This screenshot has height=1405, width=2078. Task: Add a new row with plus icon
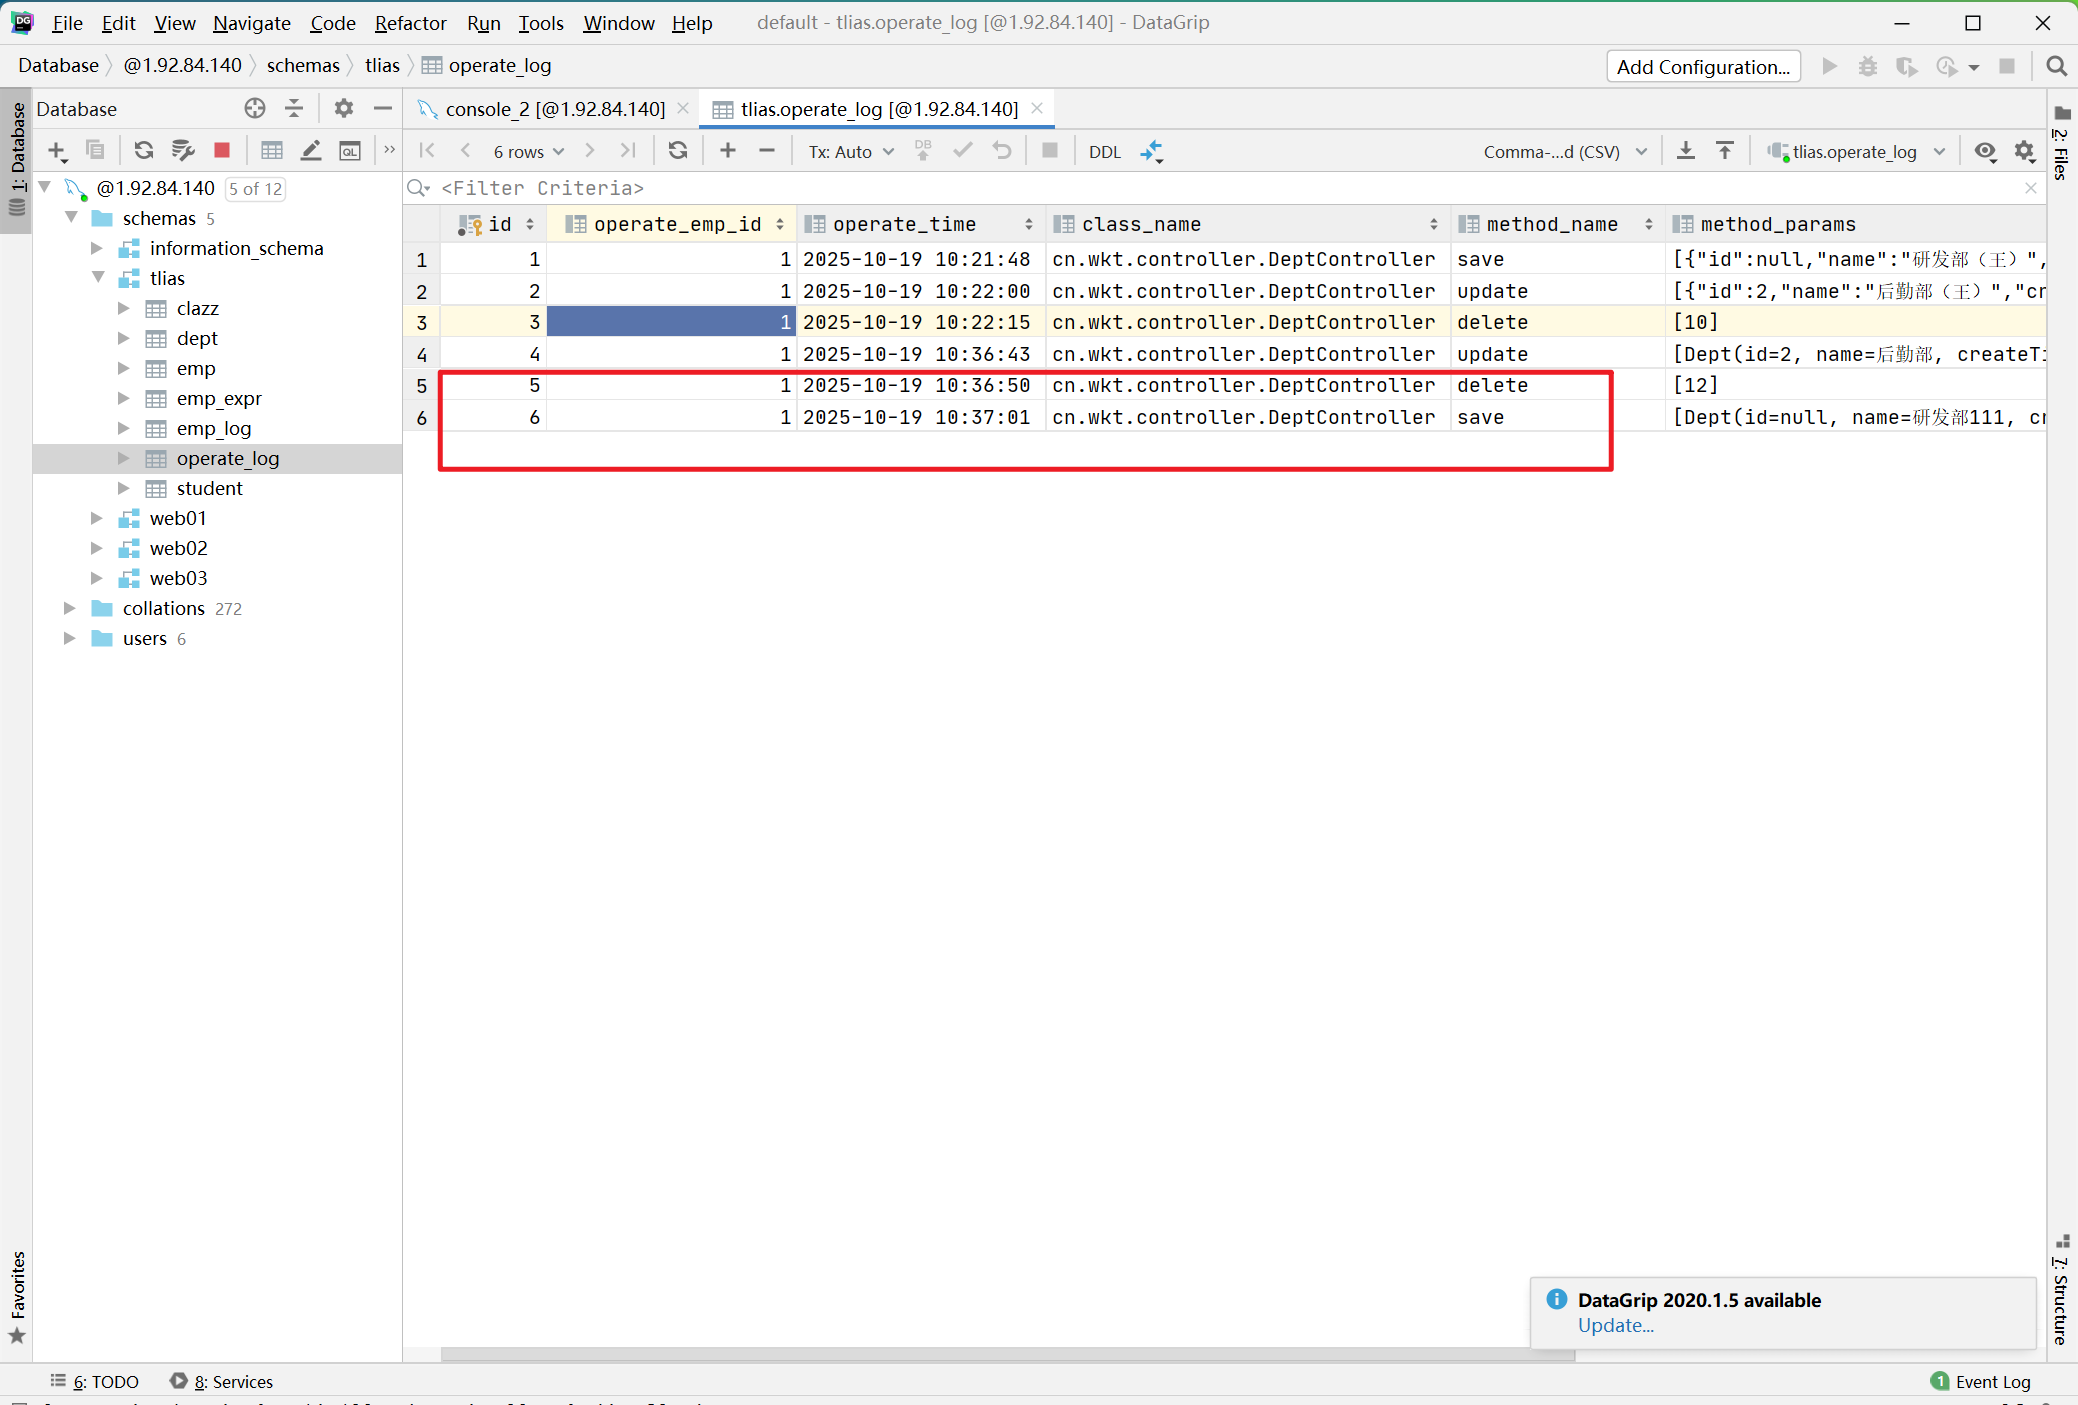pyautogui.click(x=728, y=151)
